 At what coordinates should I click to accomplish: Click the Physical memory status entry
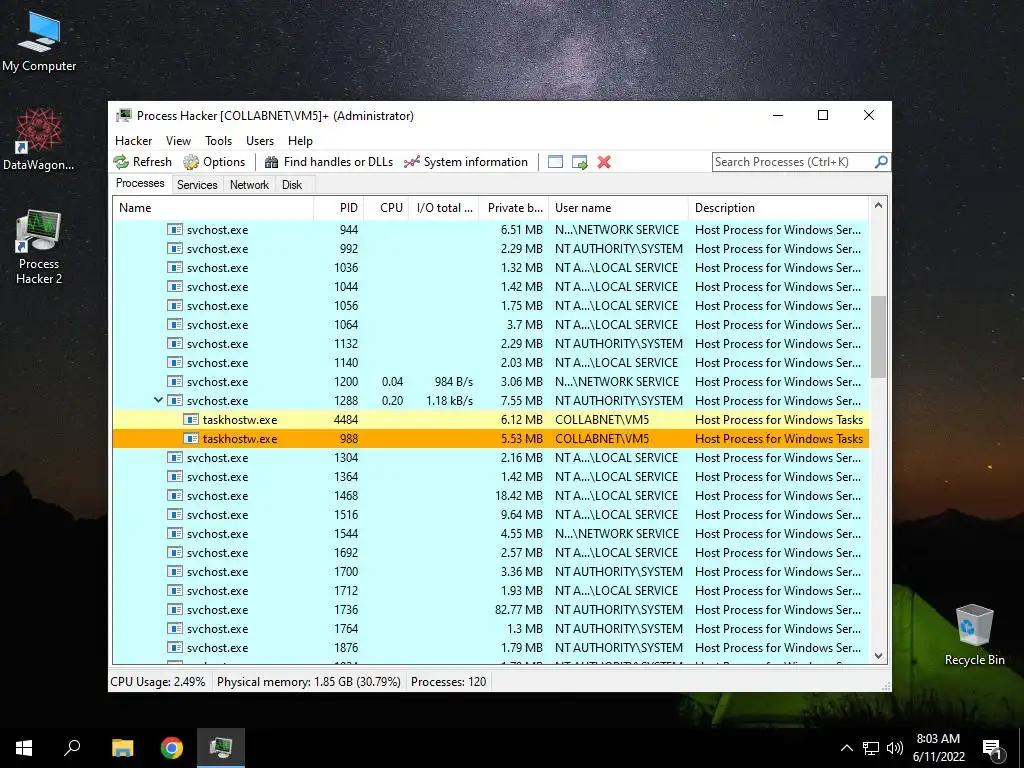pos(308,681)
